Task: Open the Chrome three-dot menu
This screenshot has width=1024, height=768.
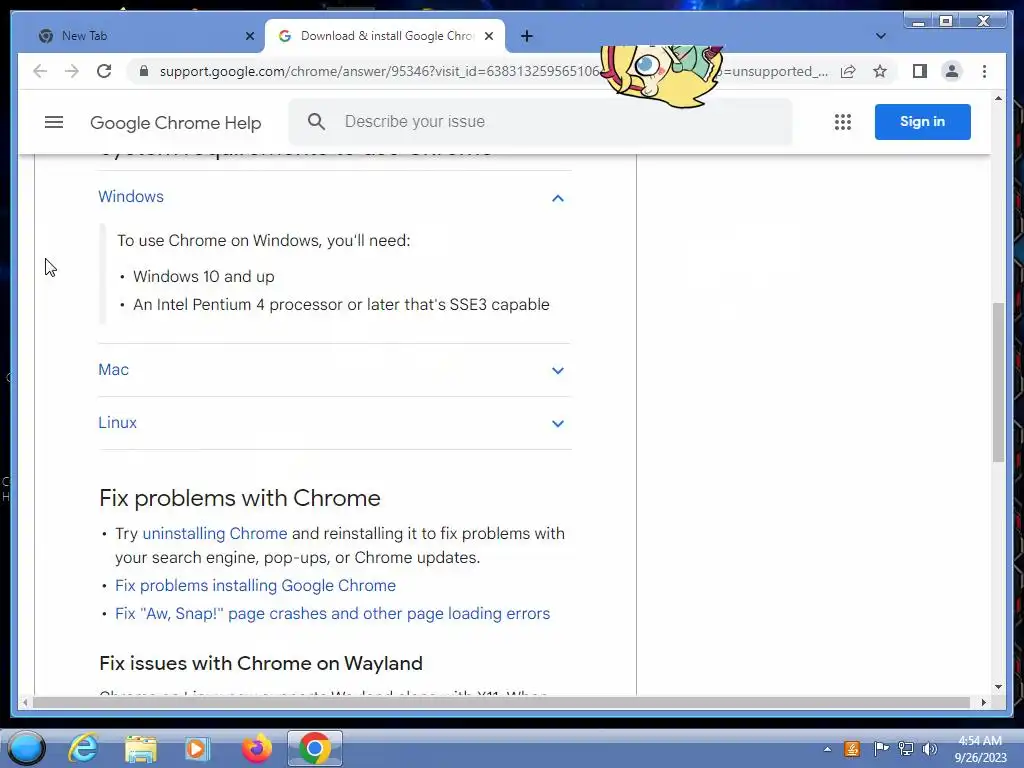Action: 984,71
